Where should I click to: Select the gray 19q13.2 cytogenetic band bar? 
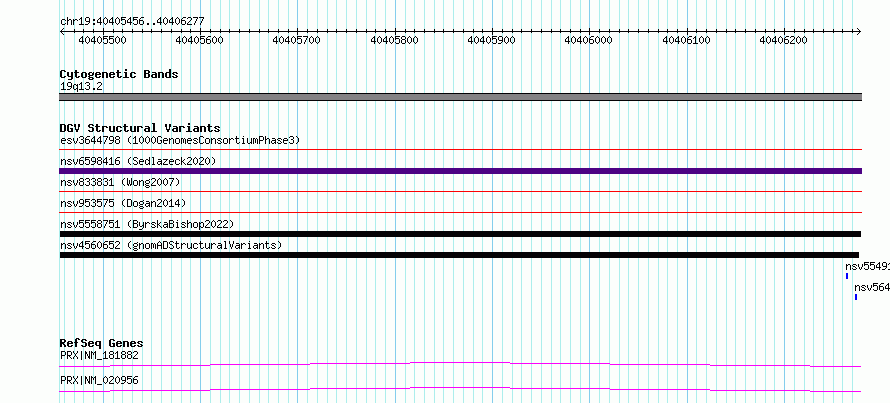tap(461, 96)
